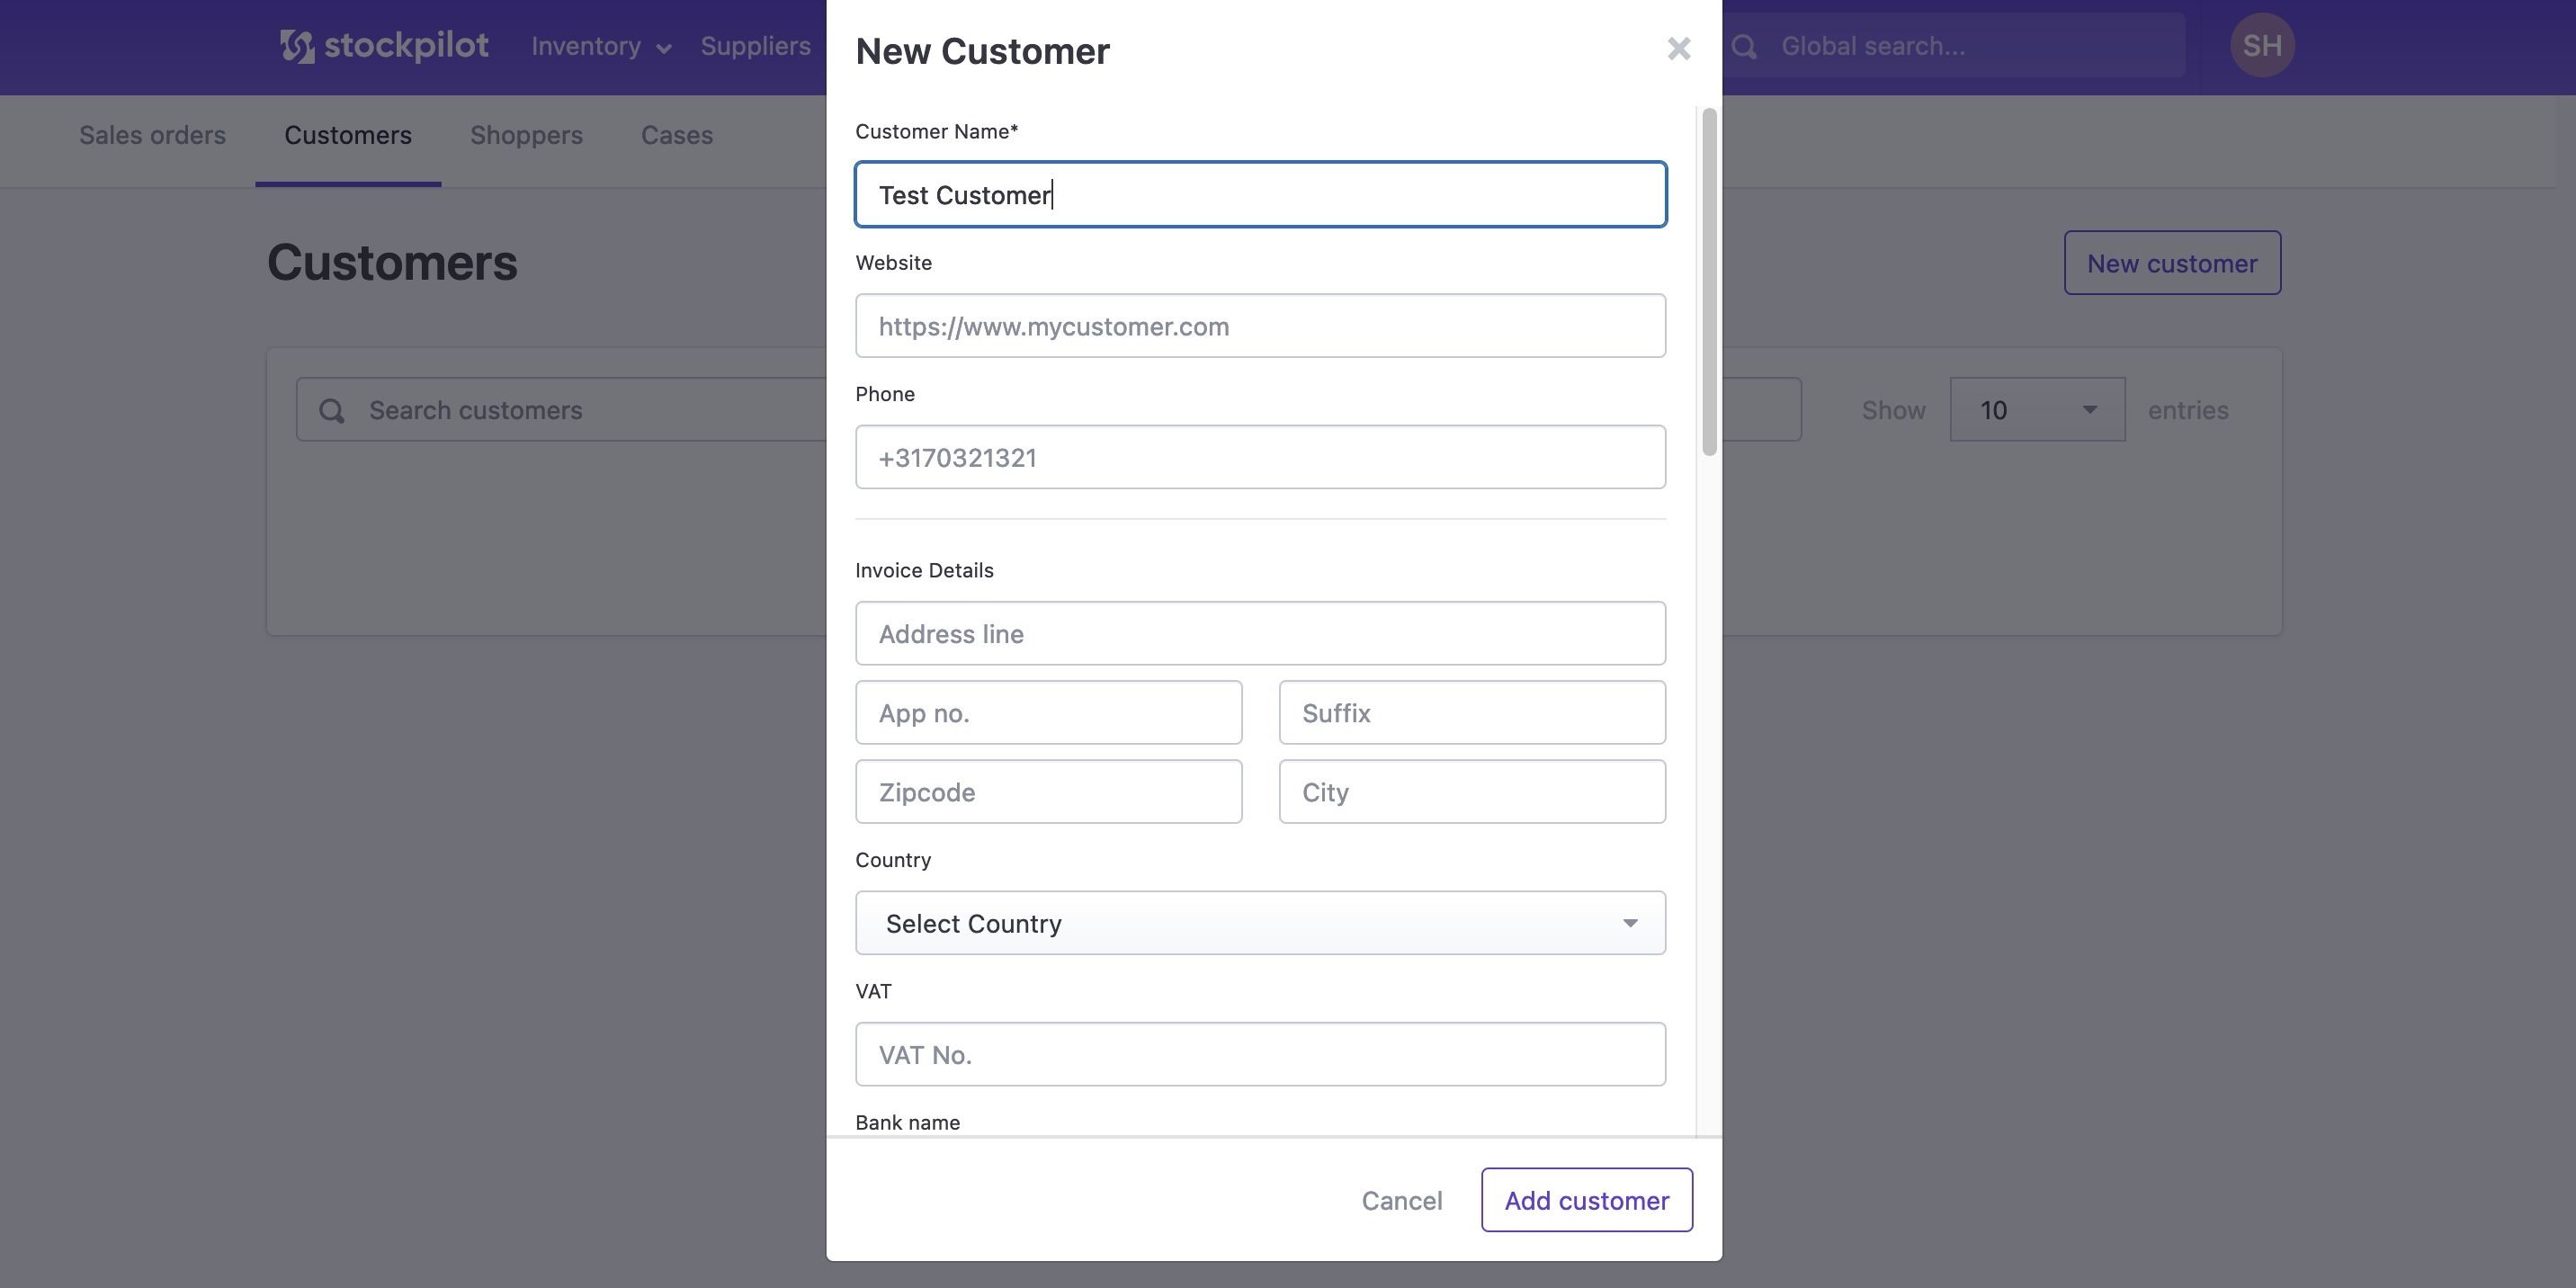Click the Website input field
This screenshot has height=1288, width=2576.
click(x=1260, y=326)
